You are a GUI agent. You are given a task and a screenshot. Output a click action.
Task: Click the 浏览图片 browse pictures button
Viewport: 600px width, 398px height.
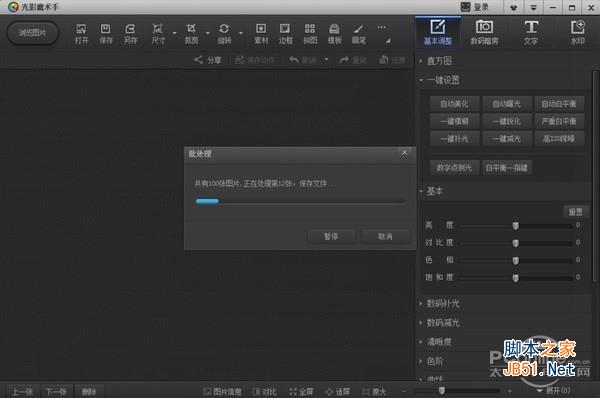coord(33,33)
